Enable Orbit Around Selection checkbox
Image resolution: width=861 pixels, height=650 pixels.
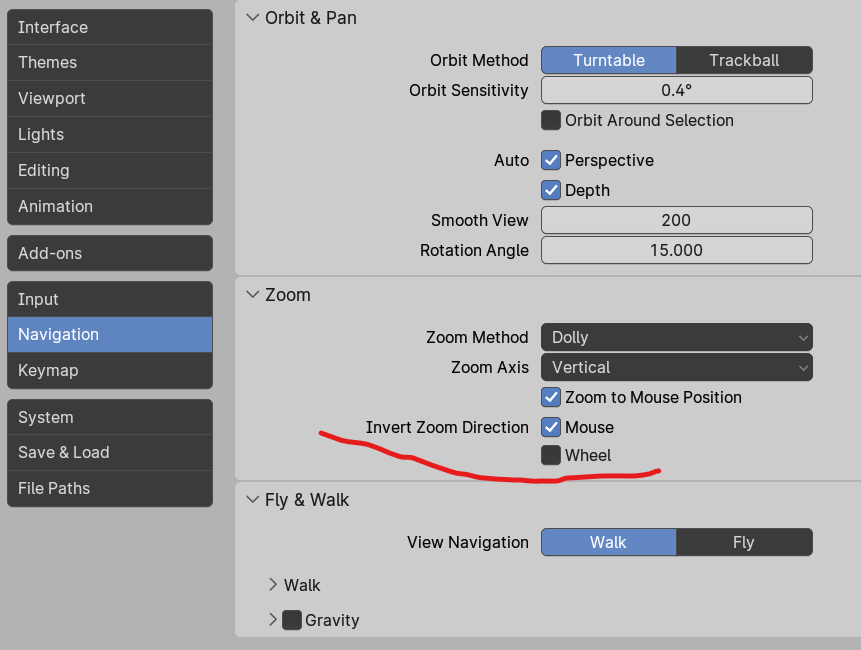pos(551,120)
